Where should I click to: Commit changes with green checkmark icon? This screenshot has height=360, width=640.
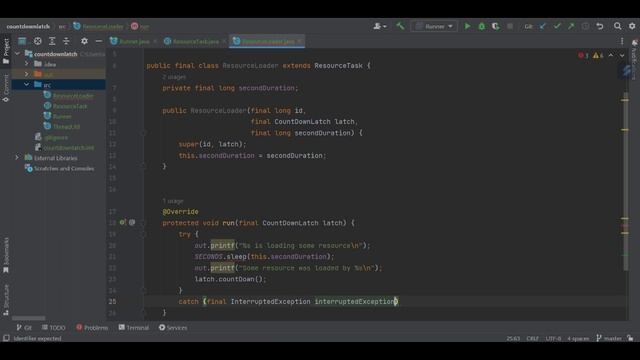tap(557, 27)
